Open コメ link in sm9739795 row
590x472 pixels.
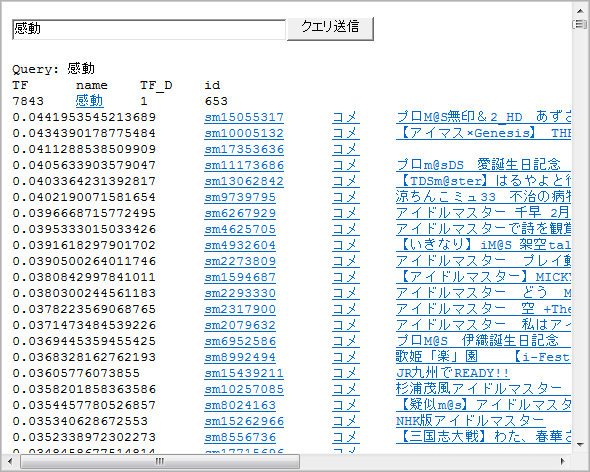[x=346, y=197]
